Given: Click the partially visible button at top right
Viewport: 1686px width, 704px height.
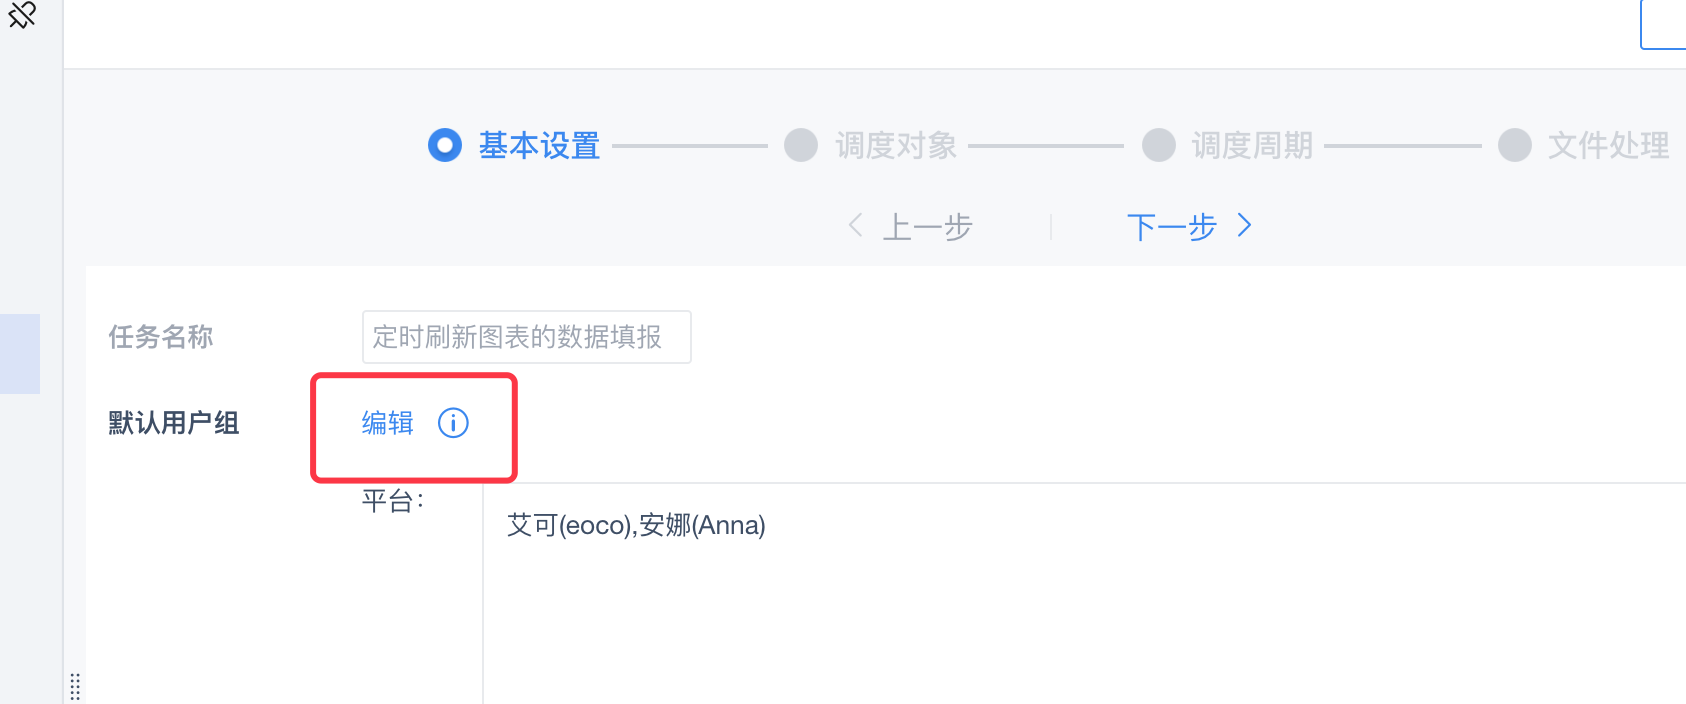Looking at the screenshot, I should coord(1663,24).
